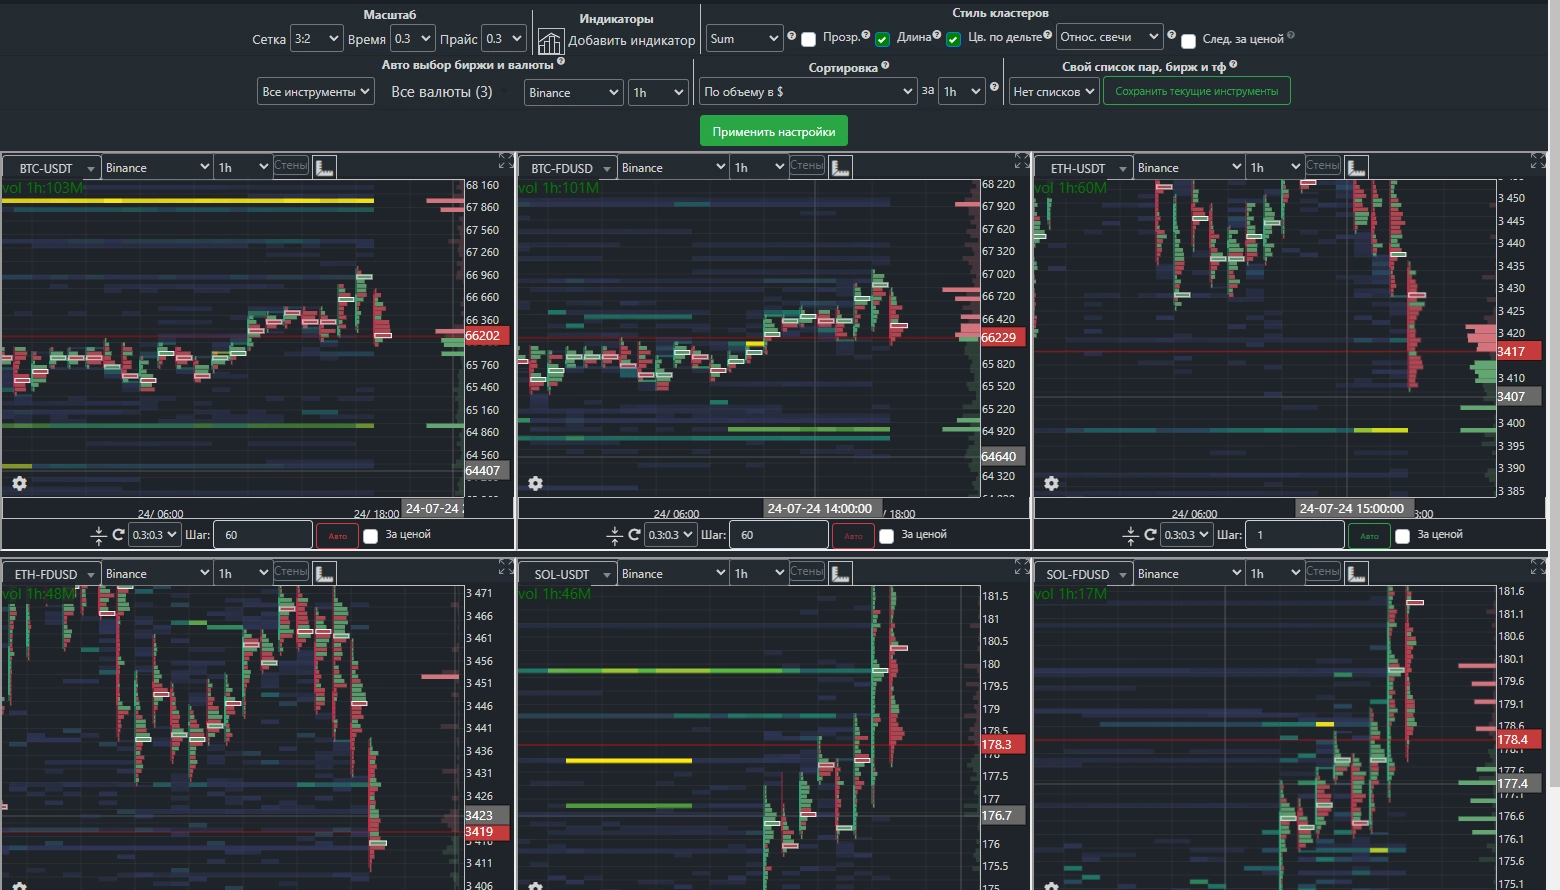Click the Шаг input field under BTC-USDT

263,535
